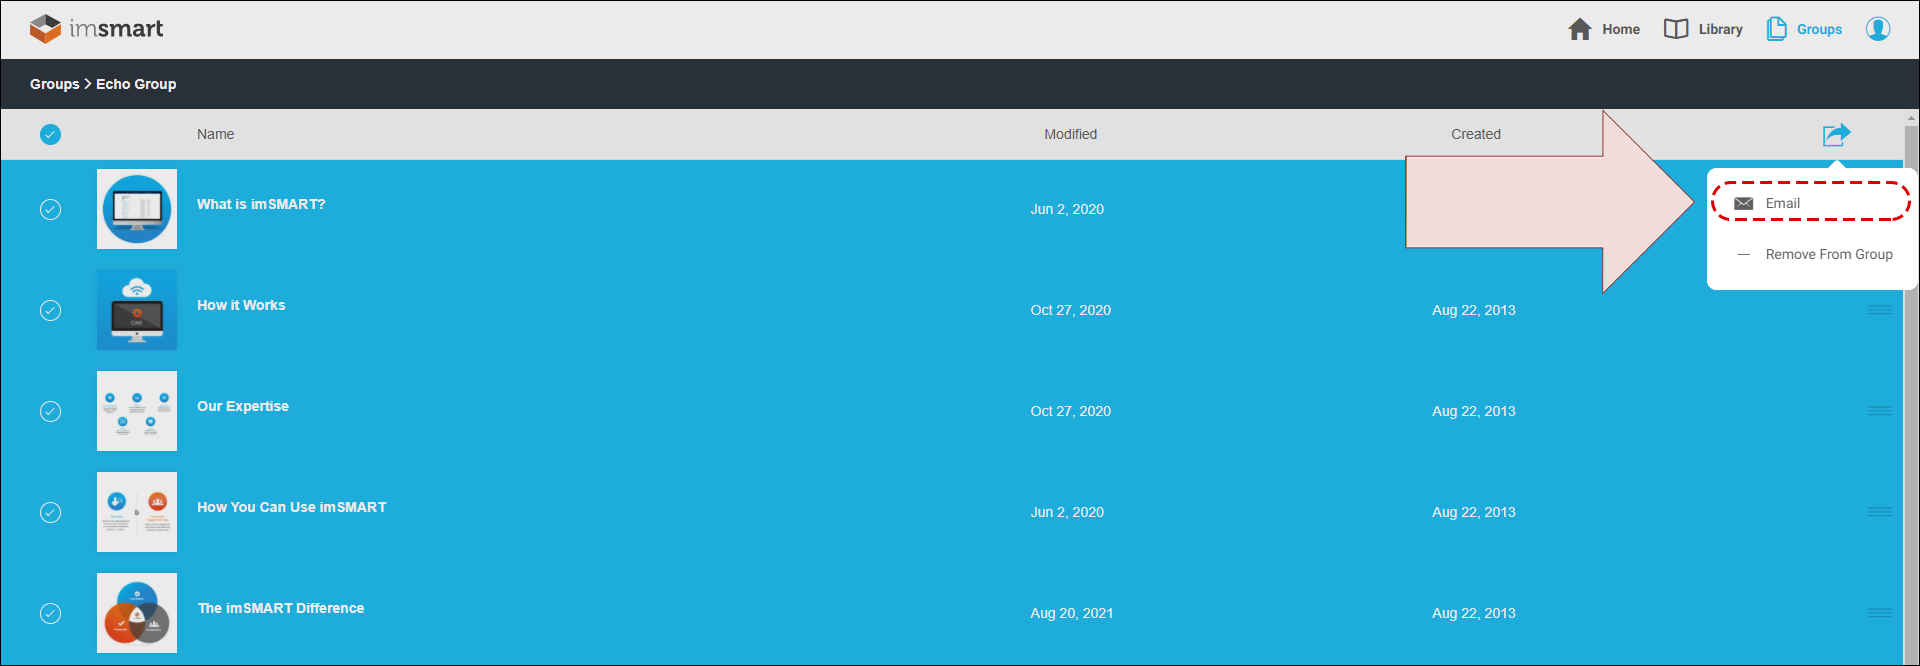Screen dimensions: 1920x666
Task: Click reorder handle for The imSMART Difference
Action: (1880, 613)
